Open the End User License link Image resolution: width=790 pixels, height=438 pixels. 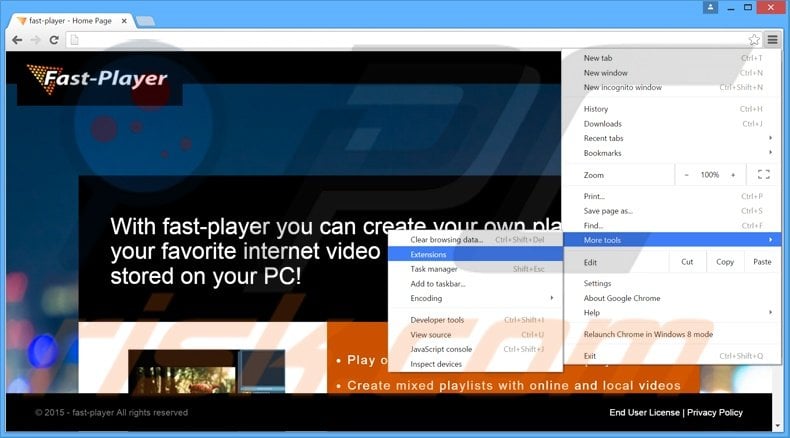644,412
